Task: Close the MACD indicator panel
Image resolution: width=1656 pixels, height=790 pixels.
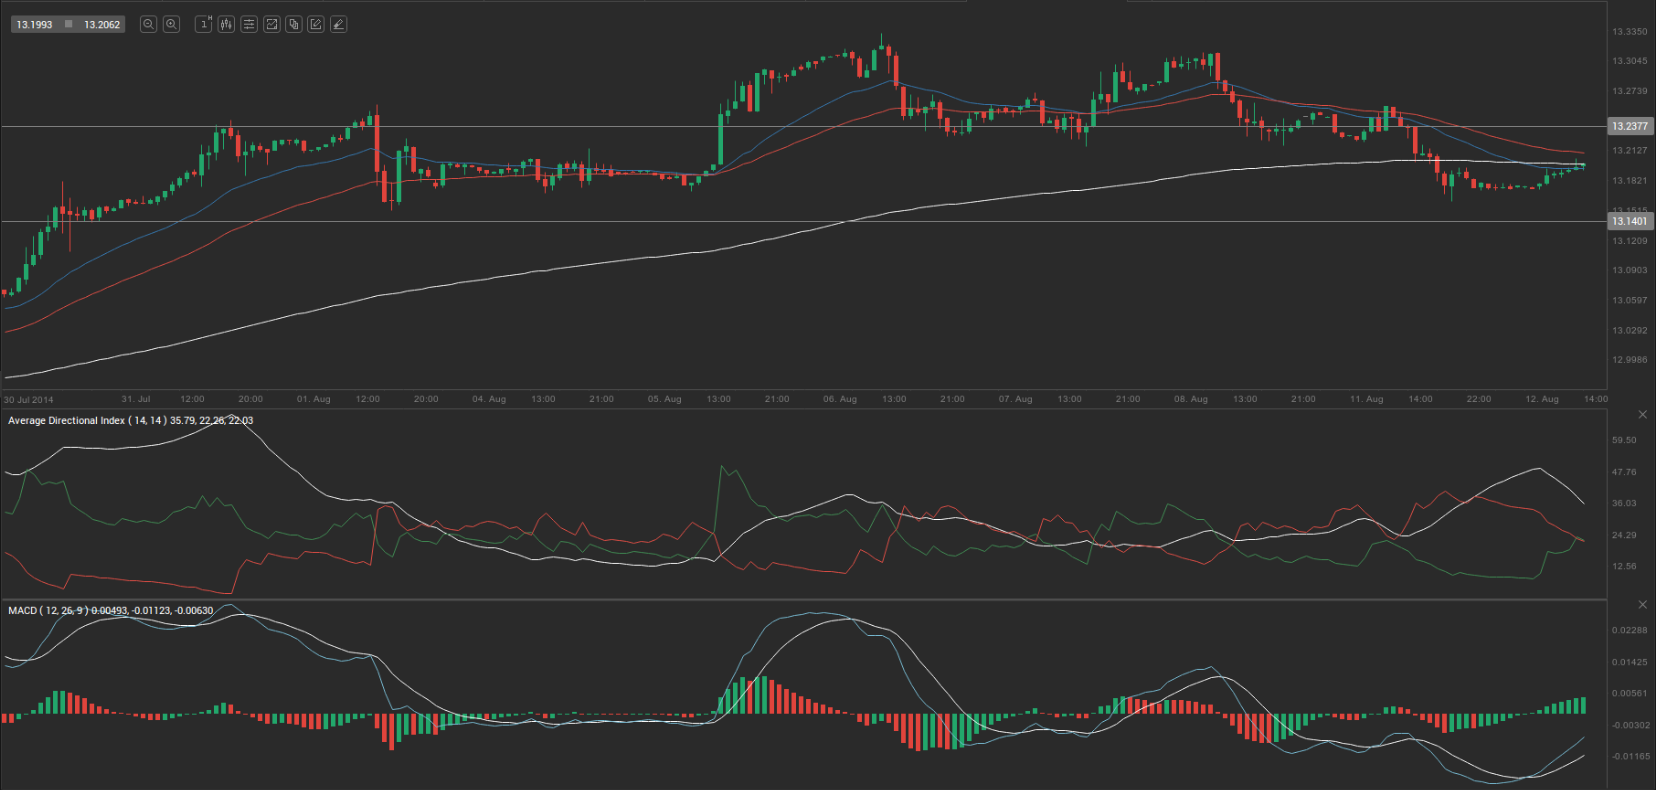Action: click(1642, 604)
